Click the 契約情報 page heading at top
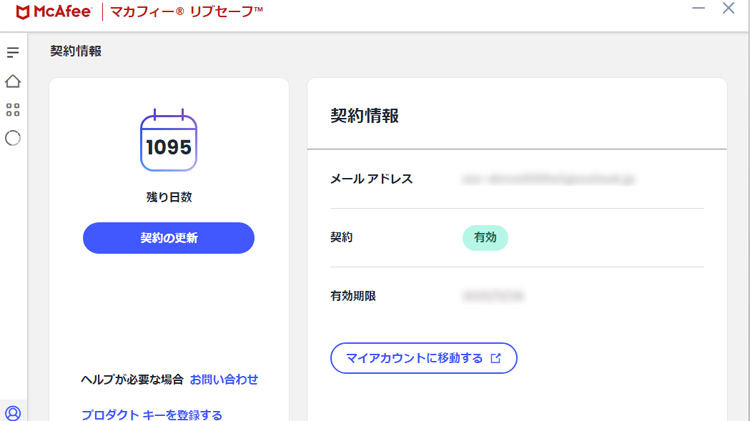Image resolution: width=750 pixels, height=421 pixels. tap(76, 51)
